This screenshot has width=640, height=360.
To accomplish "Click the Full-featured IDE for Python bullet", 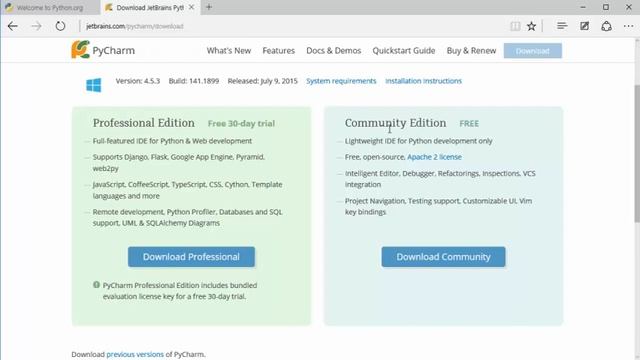I will pyautogui.click(x=172, y=141).
